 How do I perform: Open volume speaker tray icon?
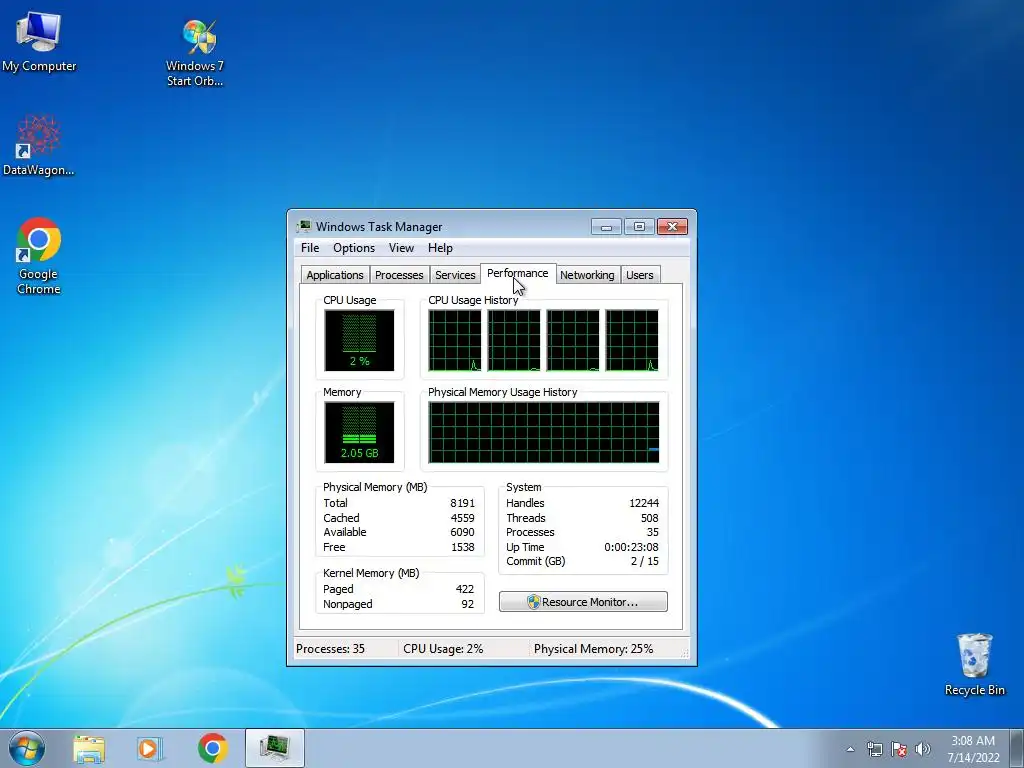point(922,749)
